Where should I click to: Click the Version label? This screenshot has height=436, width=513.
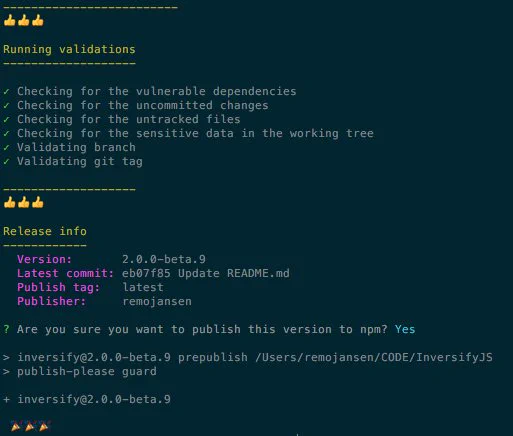44,259
